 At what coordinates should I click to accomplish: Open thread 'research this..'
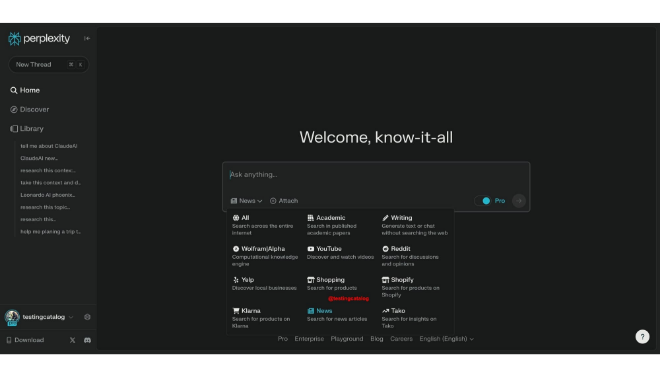(x=38, y=219)
